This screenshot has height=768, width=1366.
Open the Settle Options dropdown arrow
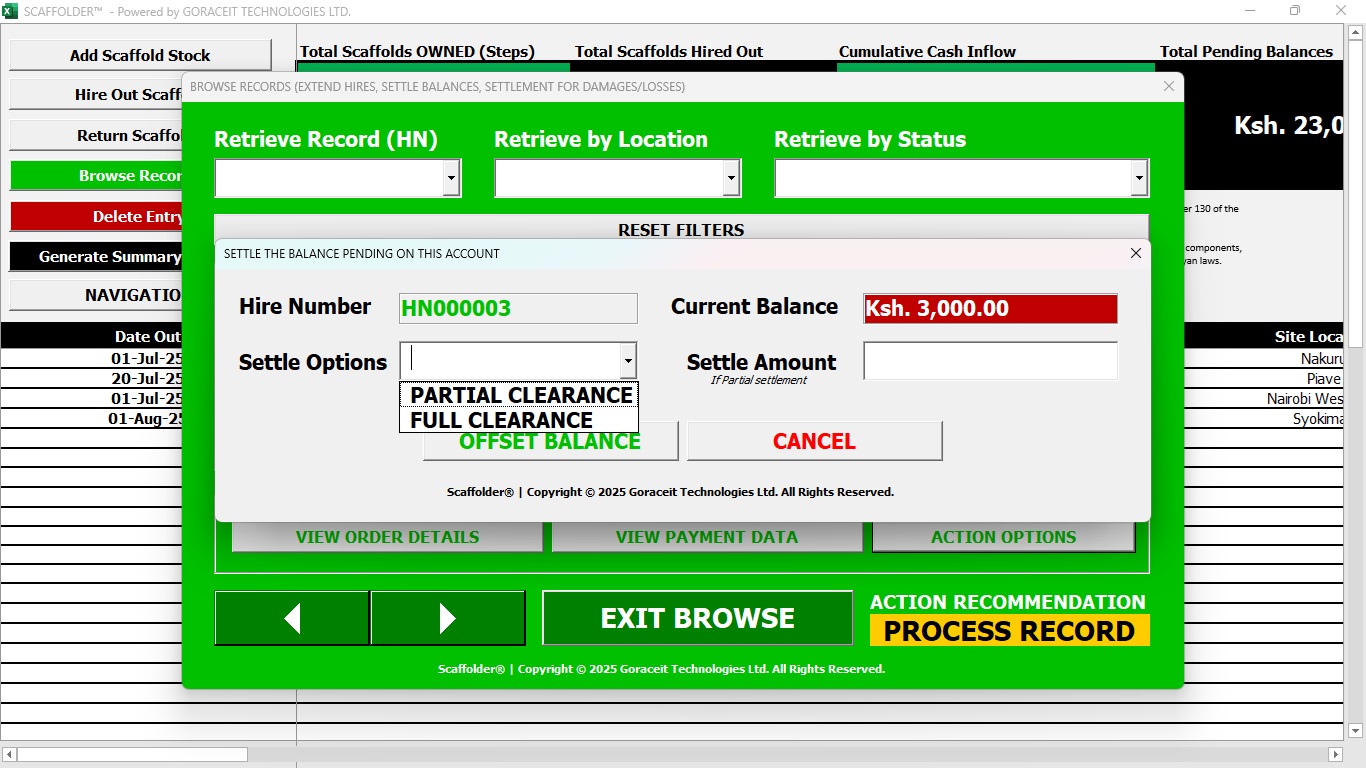click(x=627, y=360)
